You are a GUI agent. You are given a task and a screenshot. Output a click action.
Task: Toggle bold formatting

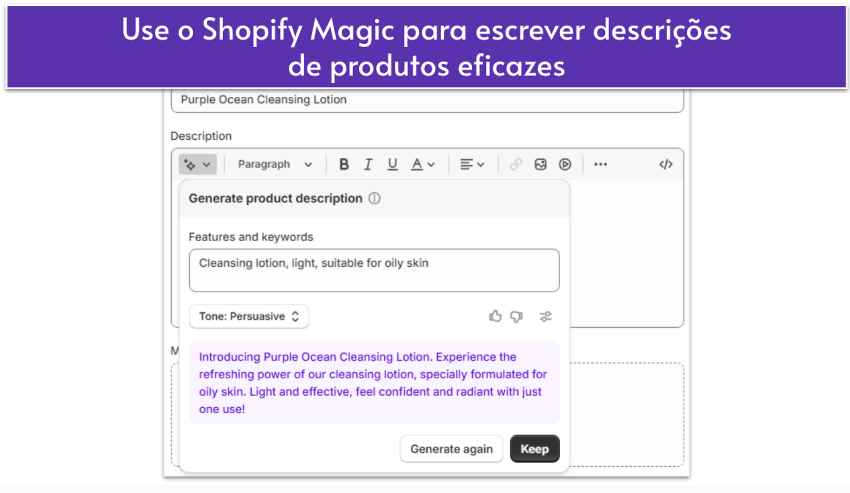(x=344, y=164)
